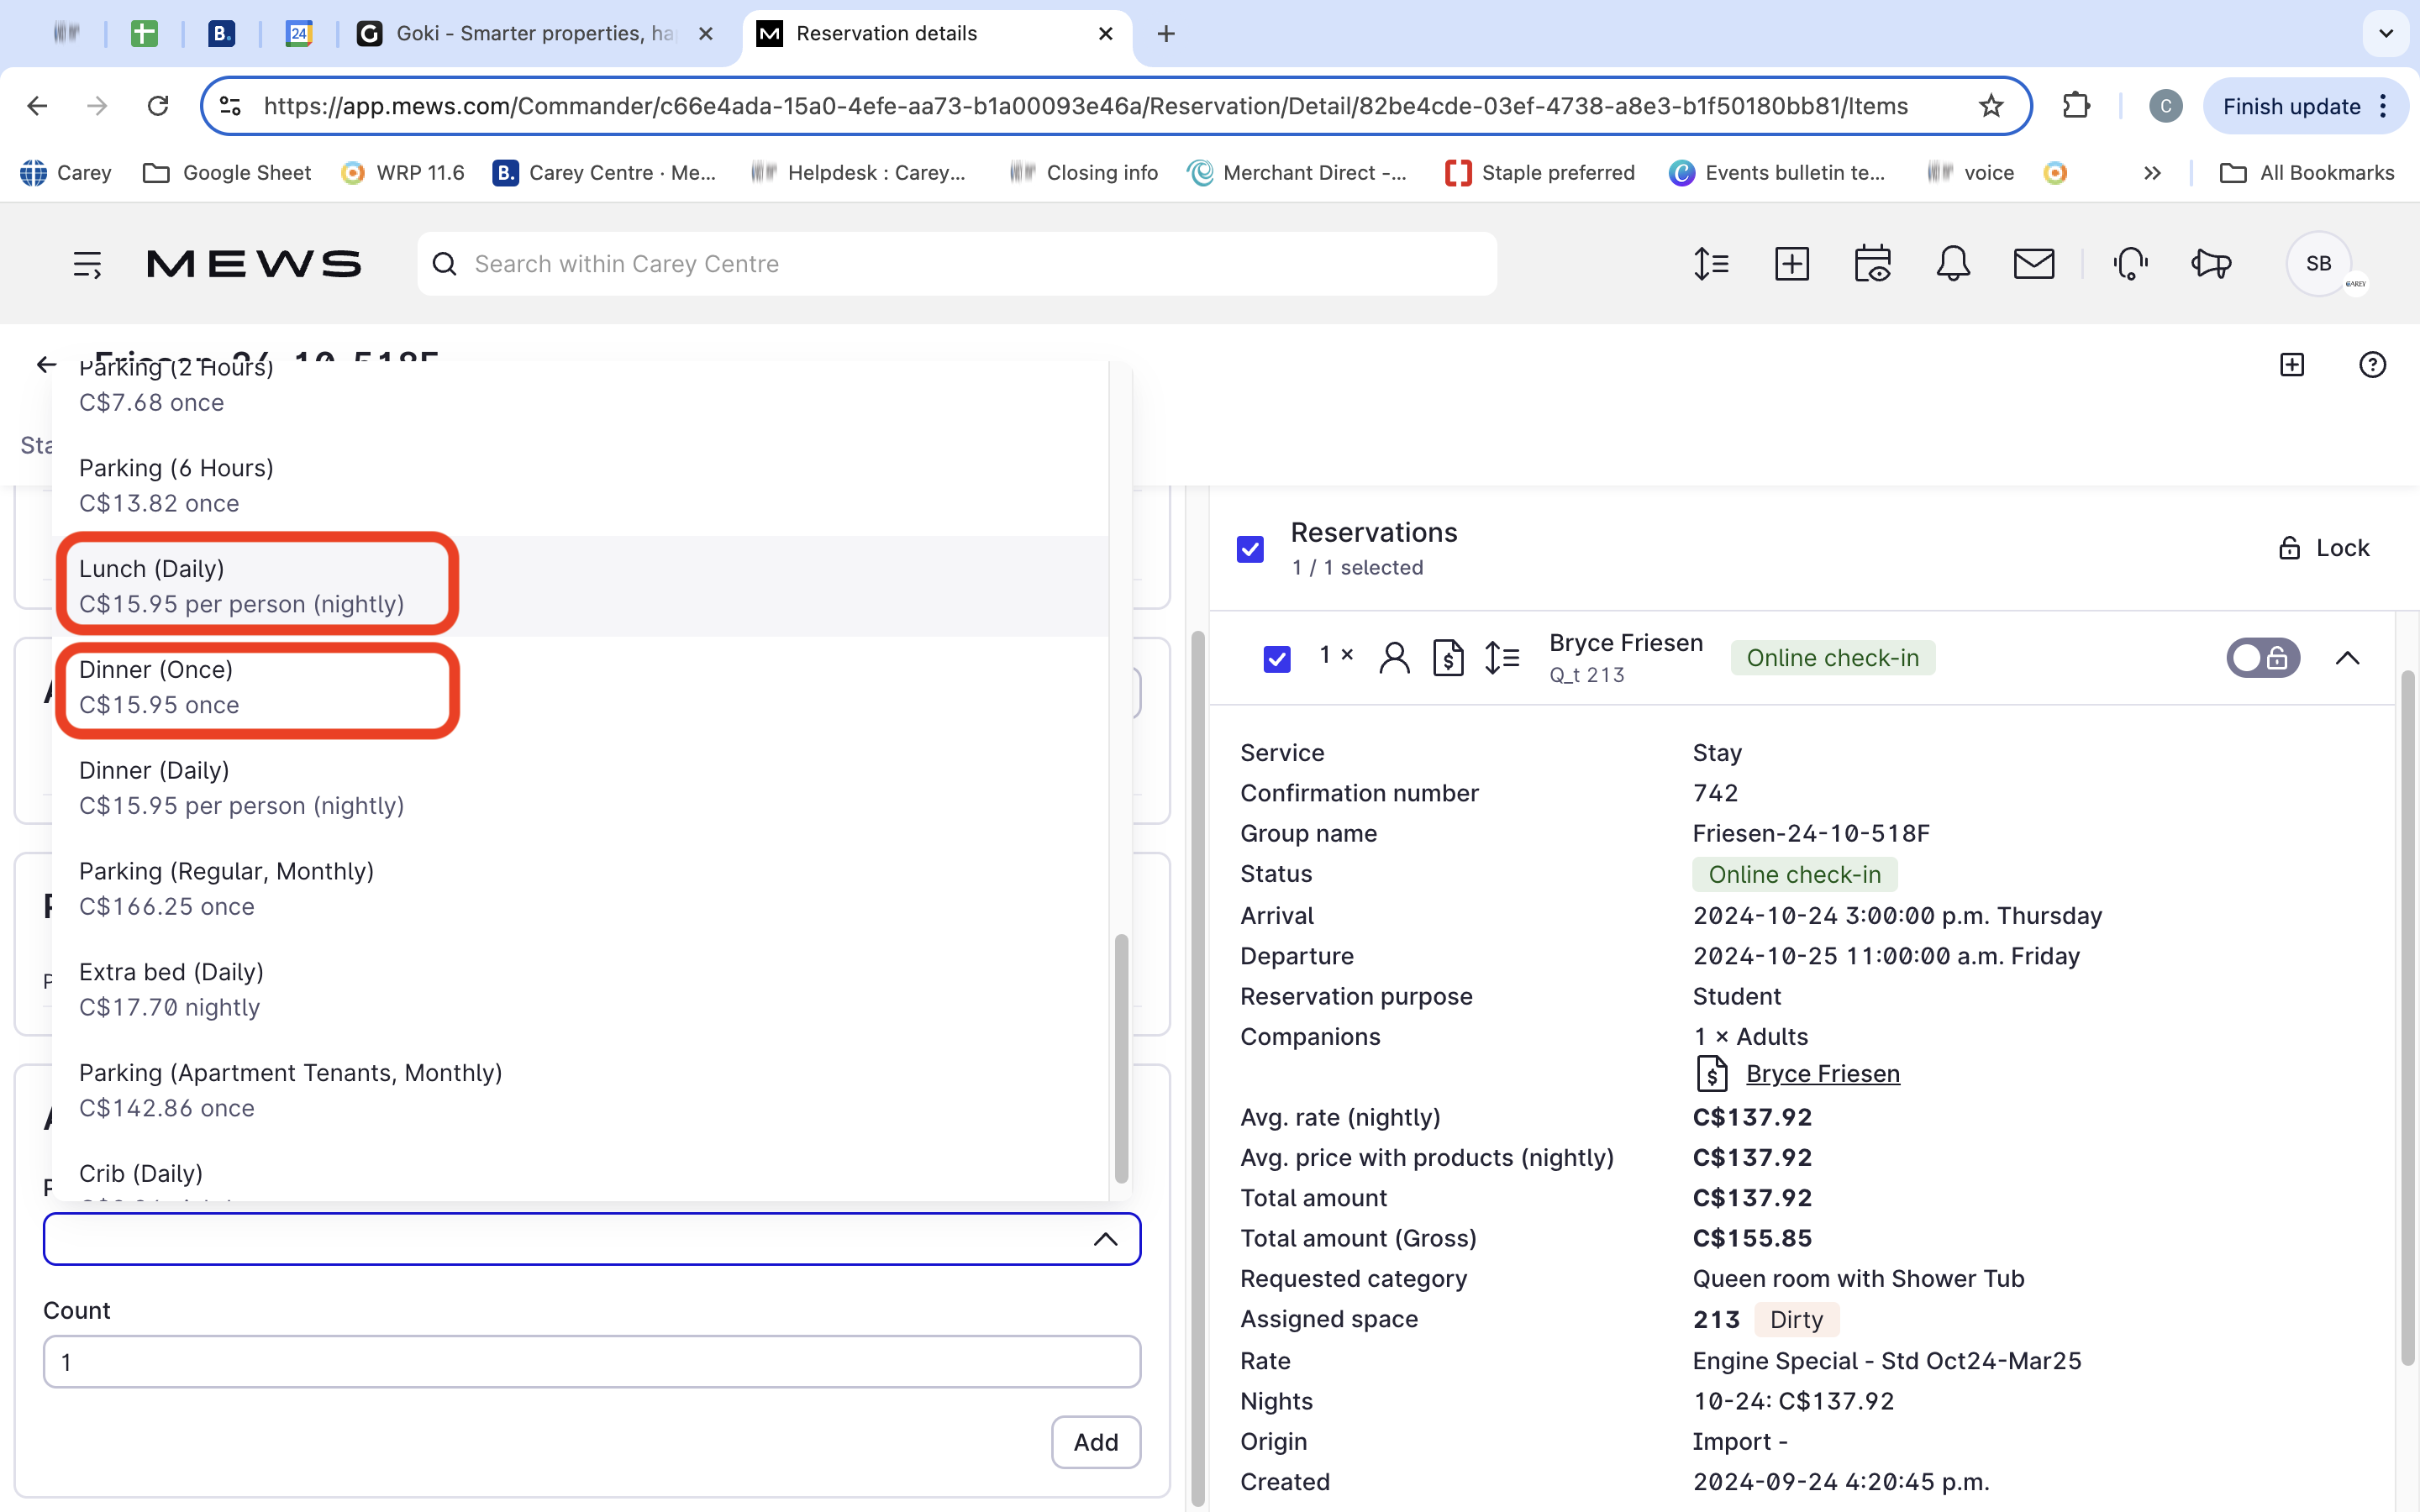Open the calendar with eye icon

point(1871,264)
